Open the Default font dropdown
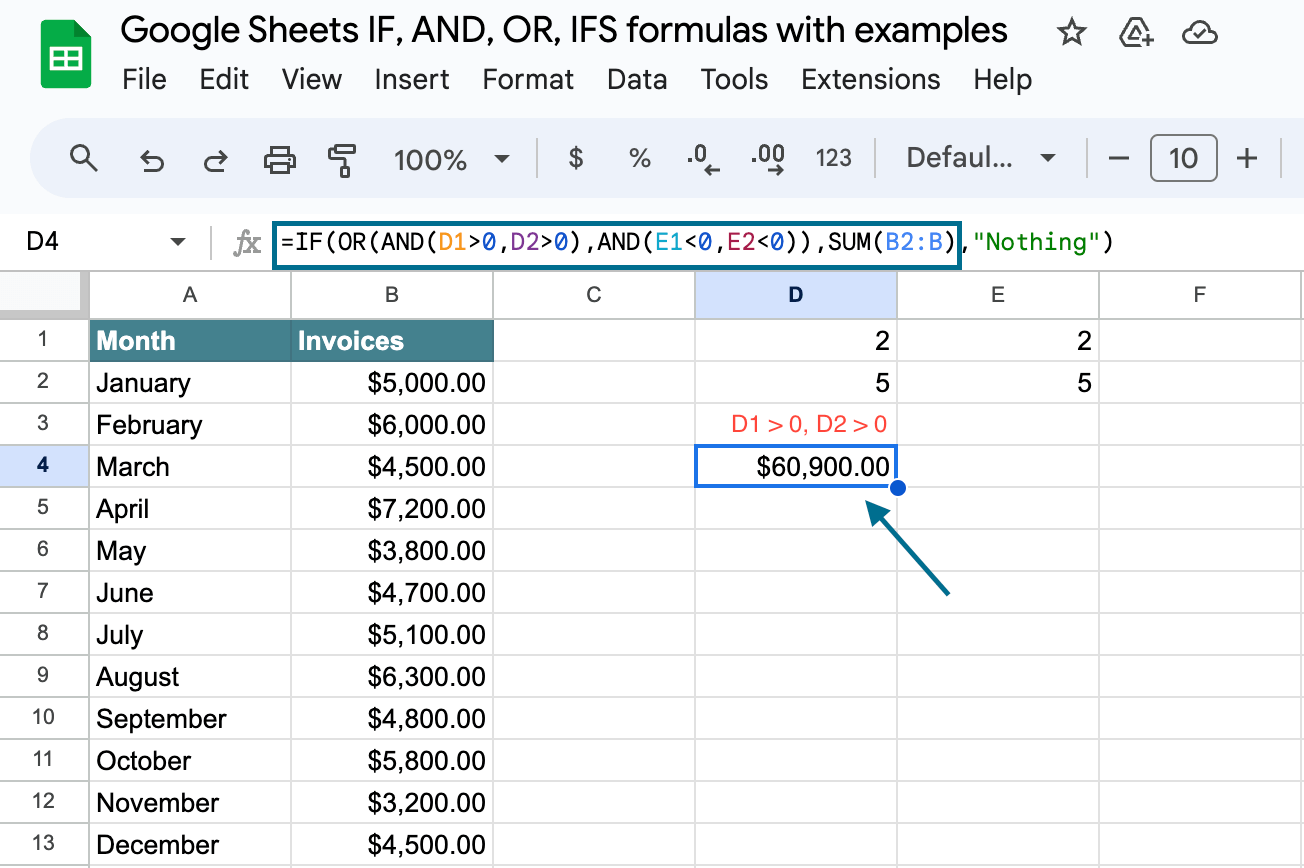The image size is (1304, 868). pos(981,158)
